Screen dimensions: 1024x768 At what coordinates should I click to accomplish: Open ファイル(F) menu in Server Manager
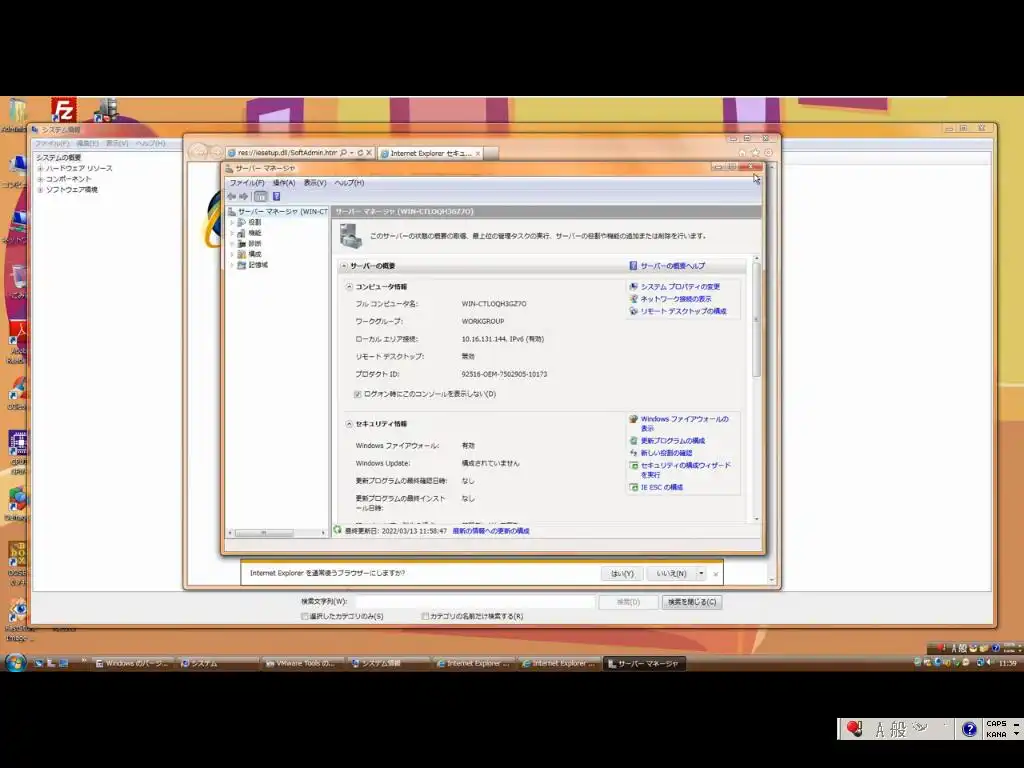coord(247,183)
